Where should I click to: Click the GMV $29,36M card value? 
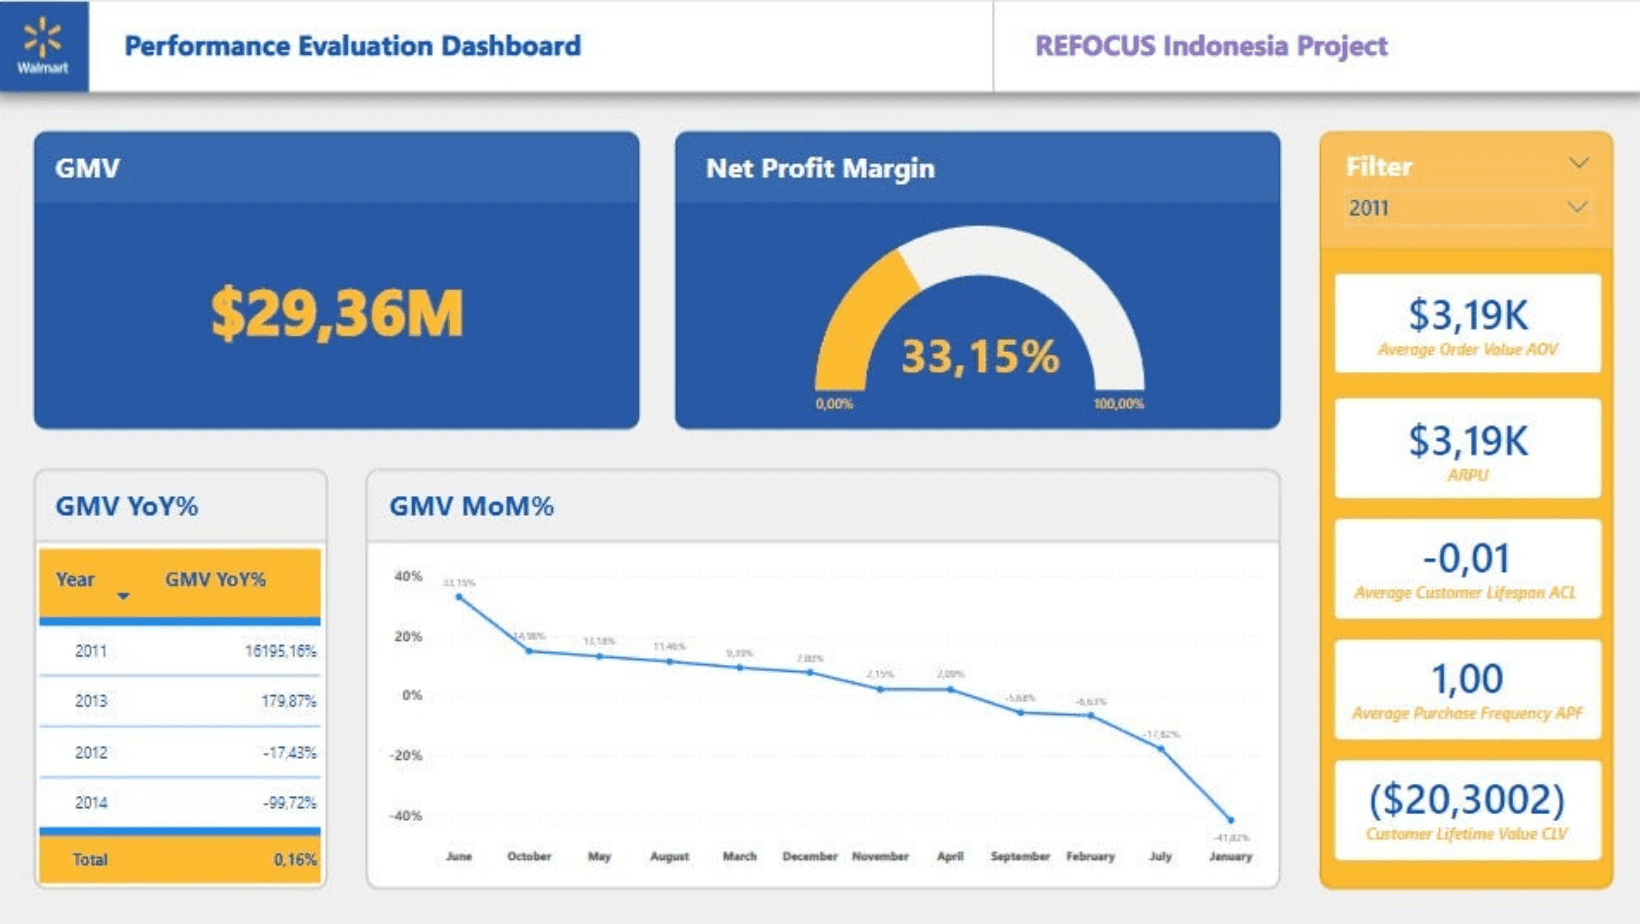337,314
